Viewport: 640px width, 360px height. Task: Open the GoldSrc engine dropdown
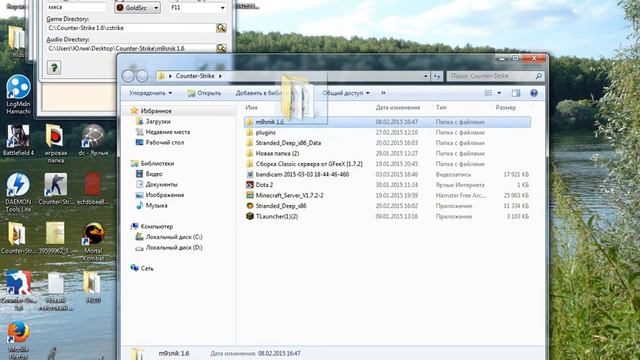(137, 8)
